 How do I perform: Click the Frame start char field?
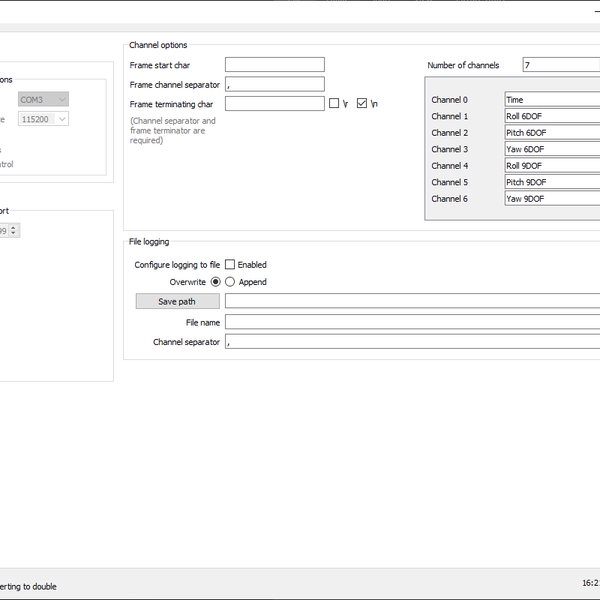coord(274,65)
